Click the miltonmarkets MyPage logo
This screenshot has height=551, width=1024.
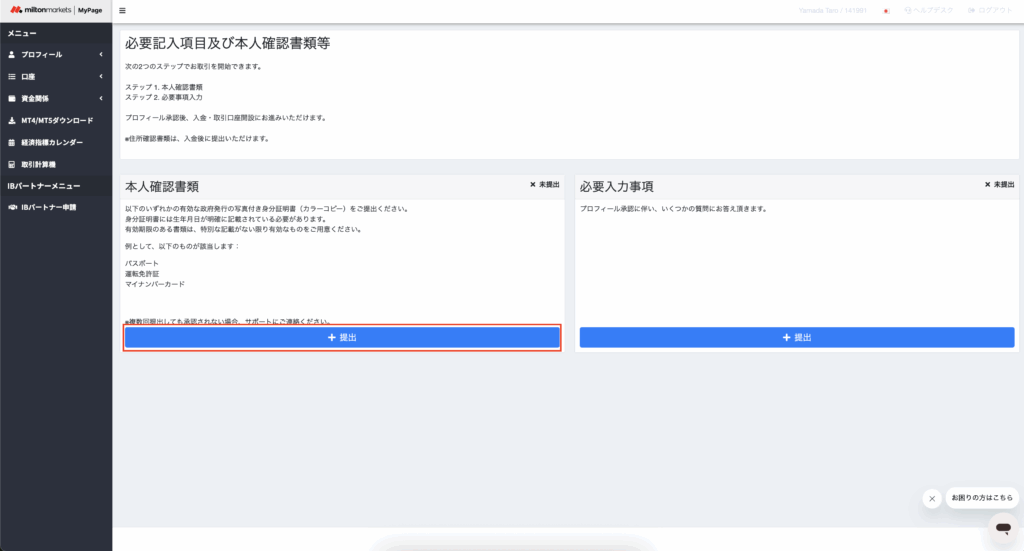56,10
